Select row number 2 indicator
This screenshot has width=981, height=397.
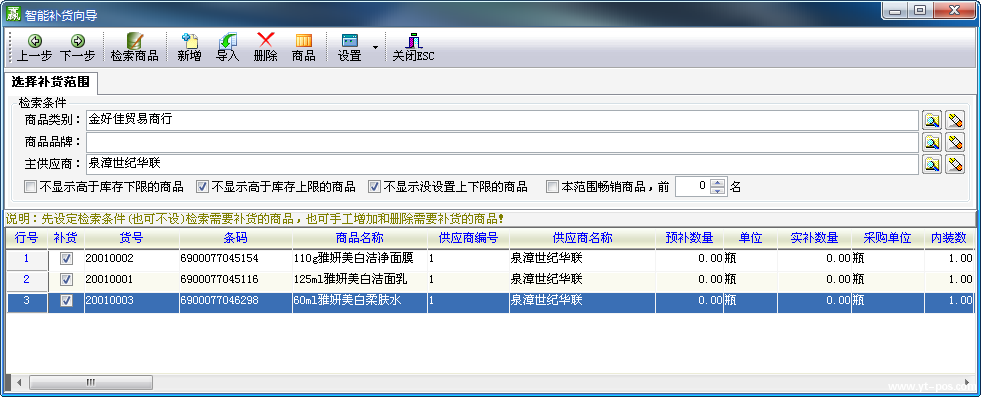[26, 279]
